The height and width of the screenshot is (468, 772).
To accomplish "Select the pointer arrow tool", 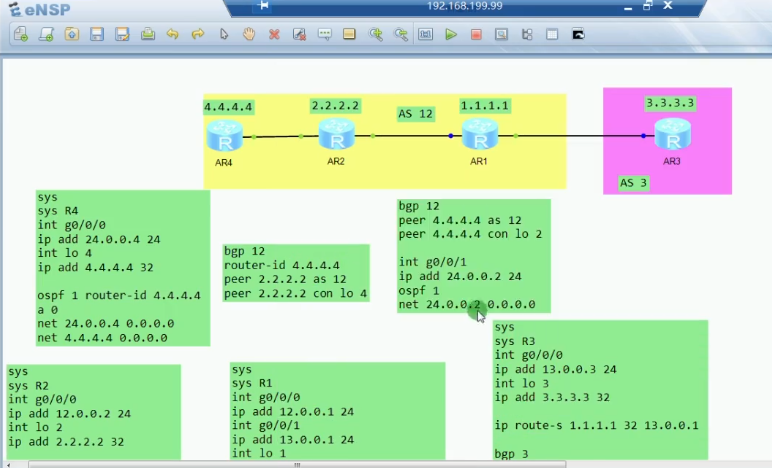I will [x=224, y=34].
